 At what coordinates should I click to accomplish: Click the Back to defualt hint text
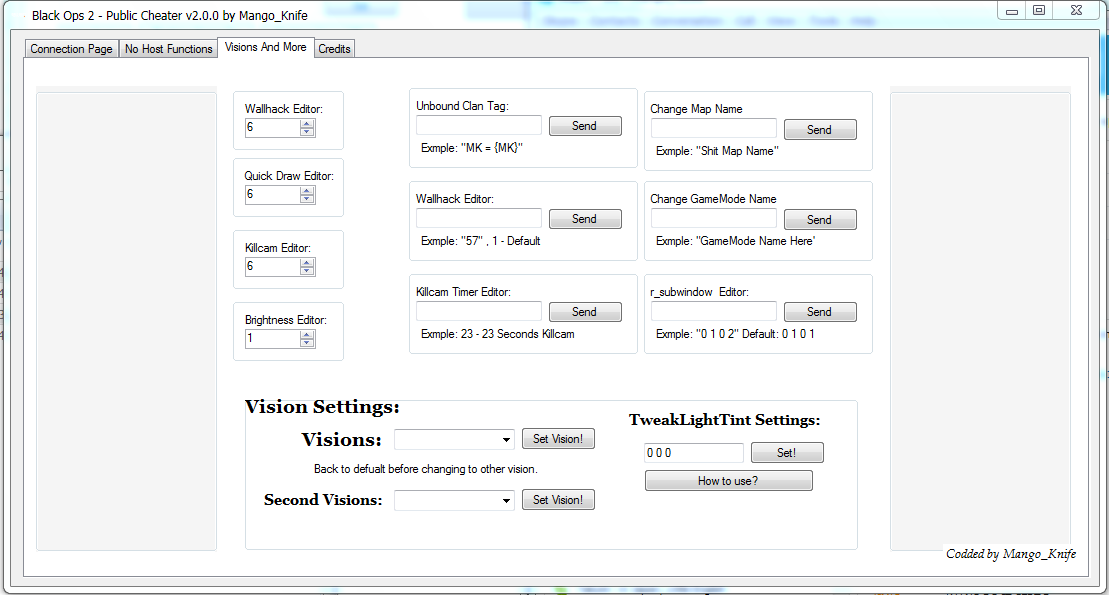(x=425, y=469)
